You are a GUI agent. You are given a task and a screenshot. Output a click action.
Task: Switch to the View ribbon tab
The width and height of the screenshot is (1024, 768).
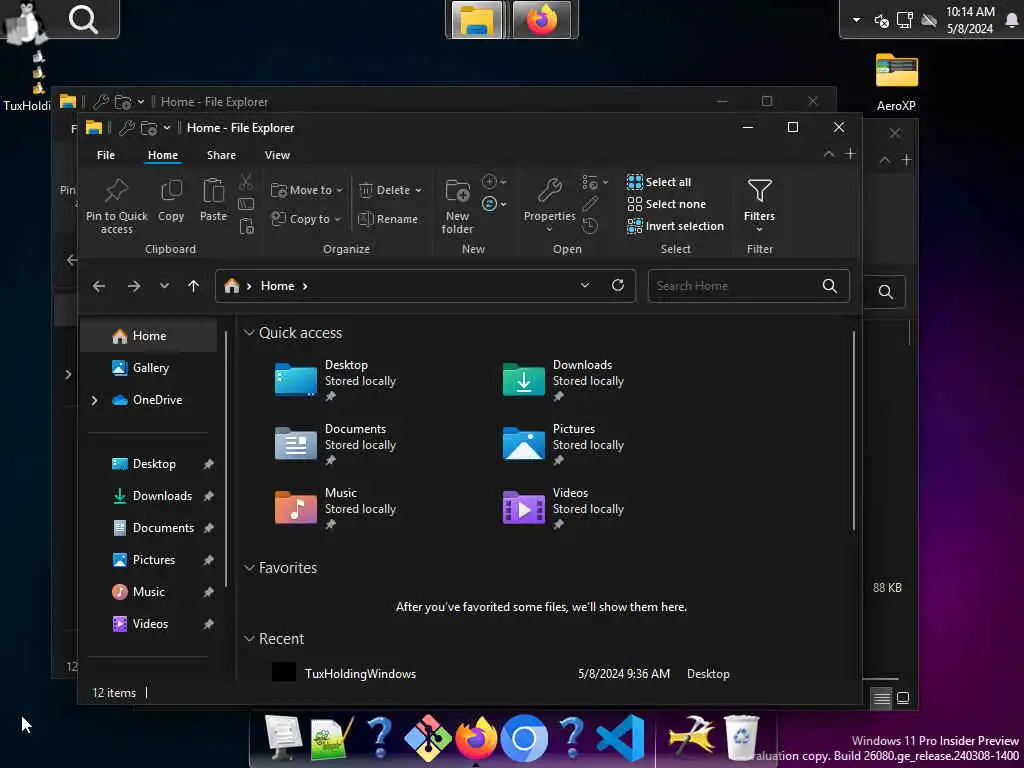278,155
